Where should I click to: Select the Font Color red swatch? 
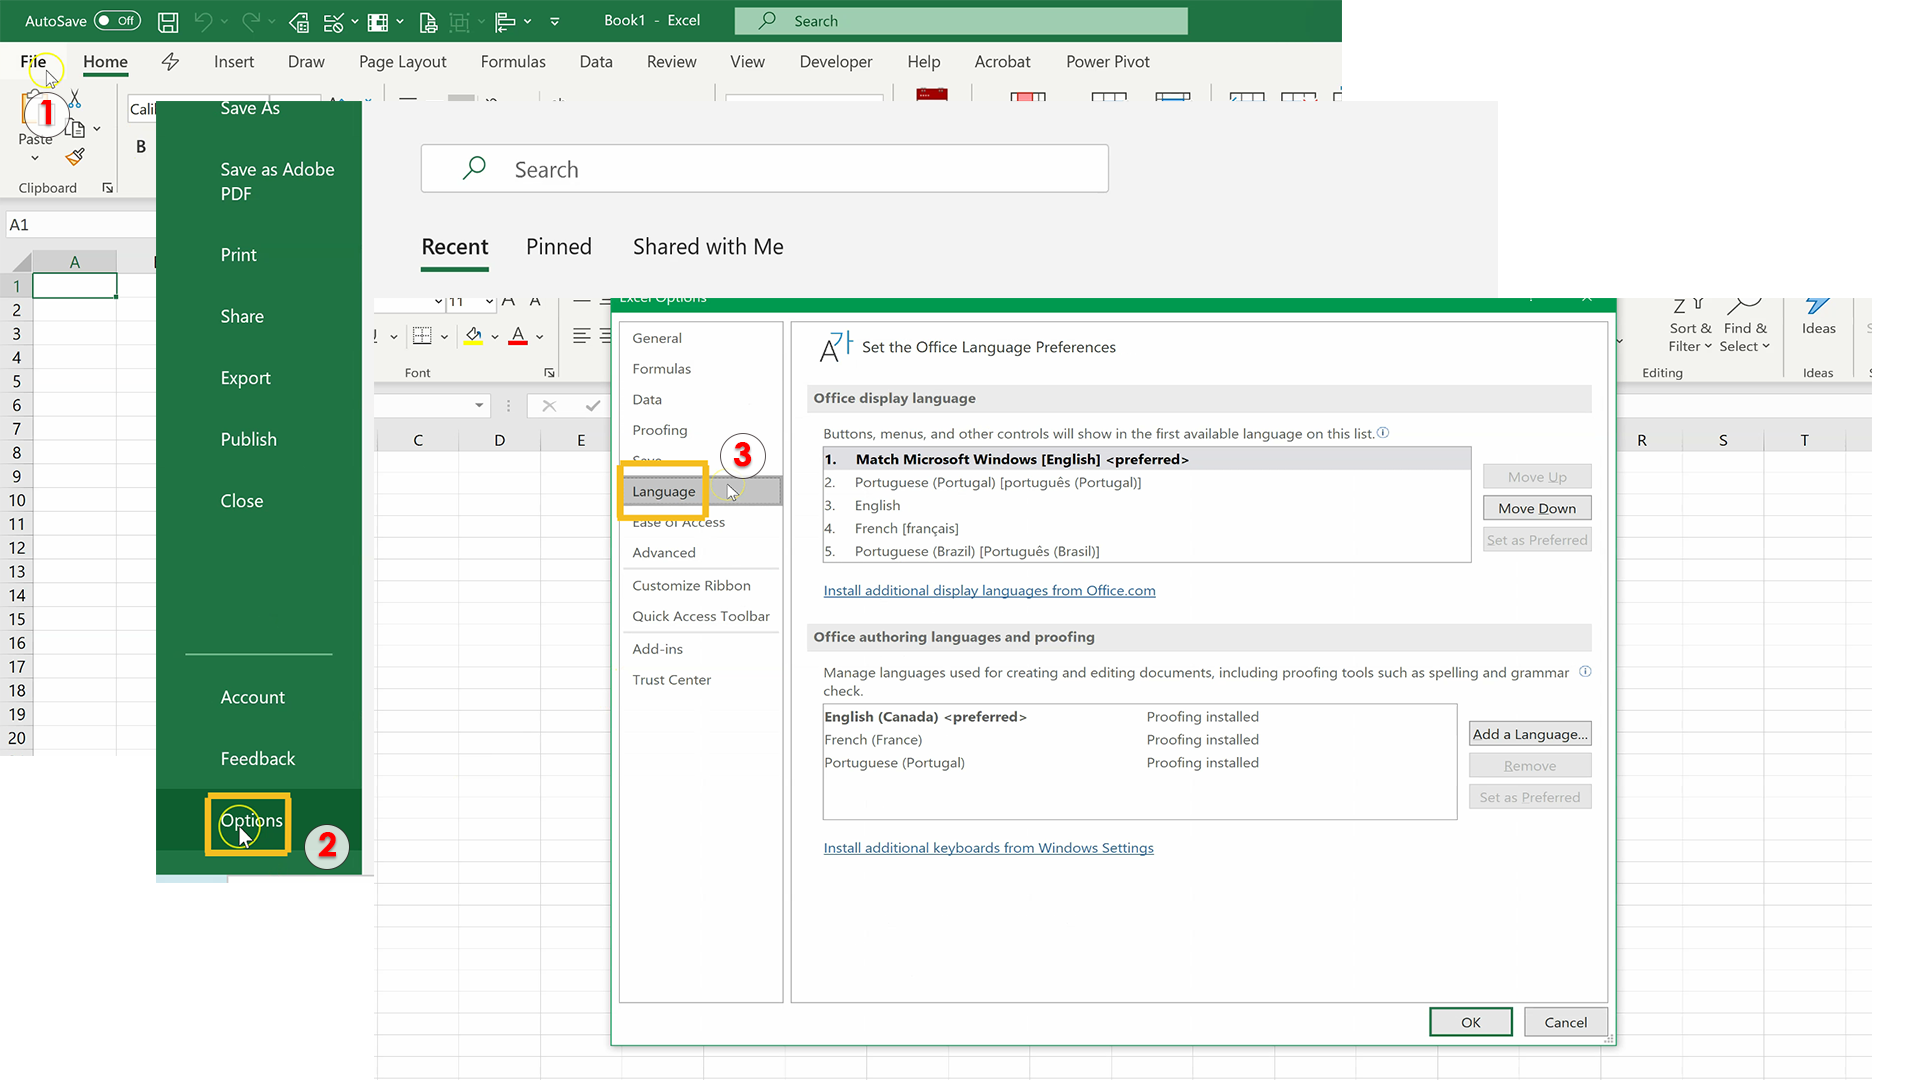(x=517, y=343)
